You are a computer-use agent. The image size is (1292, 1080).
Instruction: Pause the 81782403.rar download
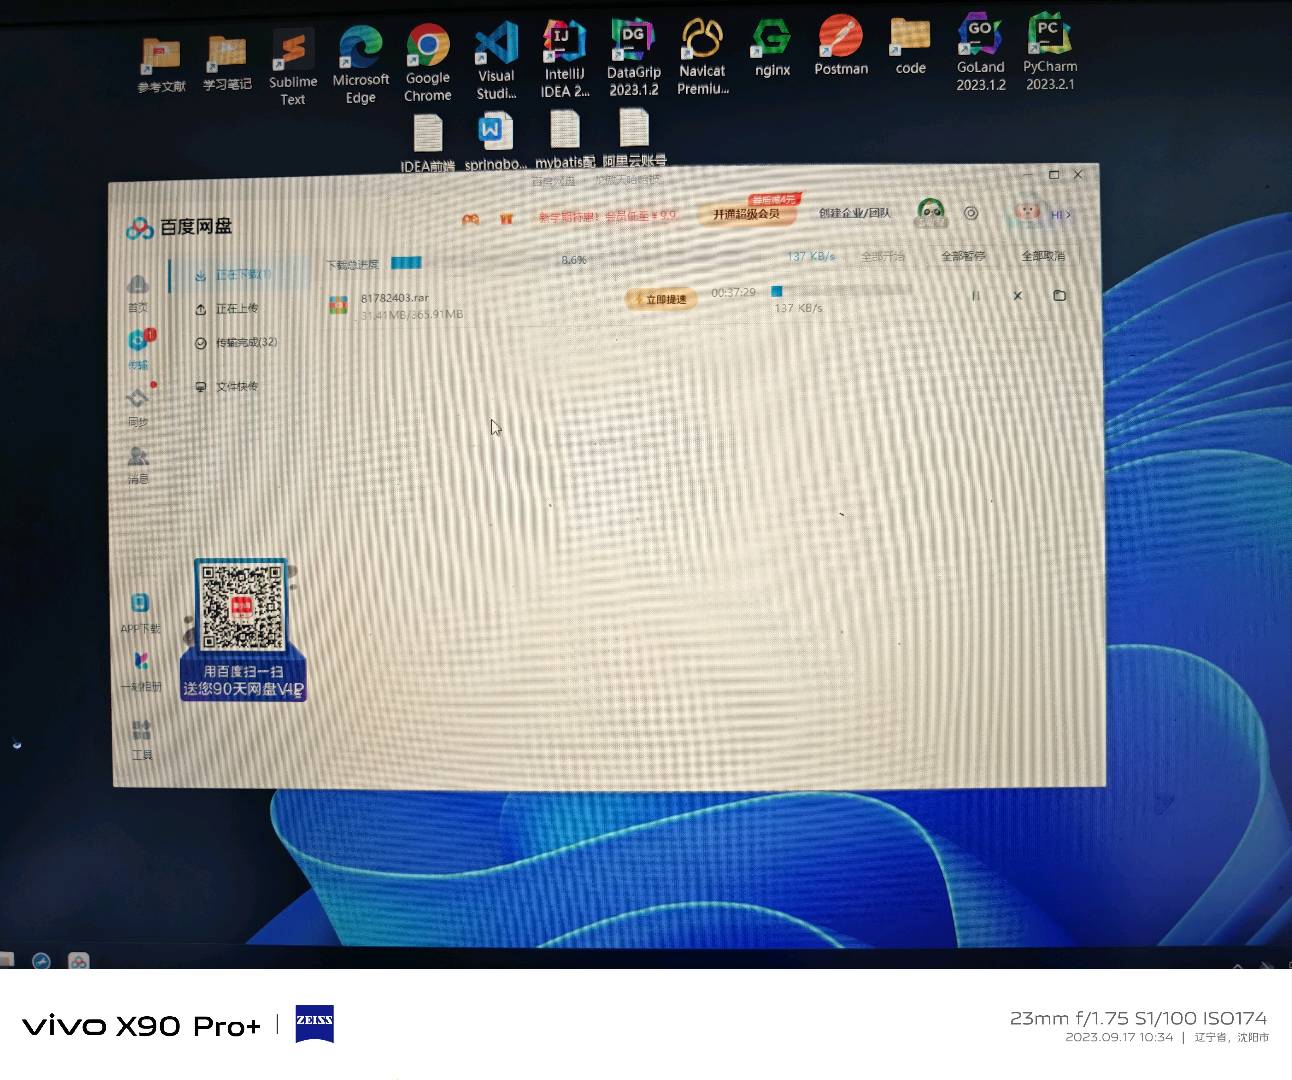[975, 296]
